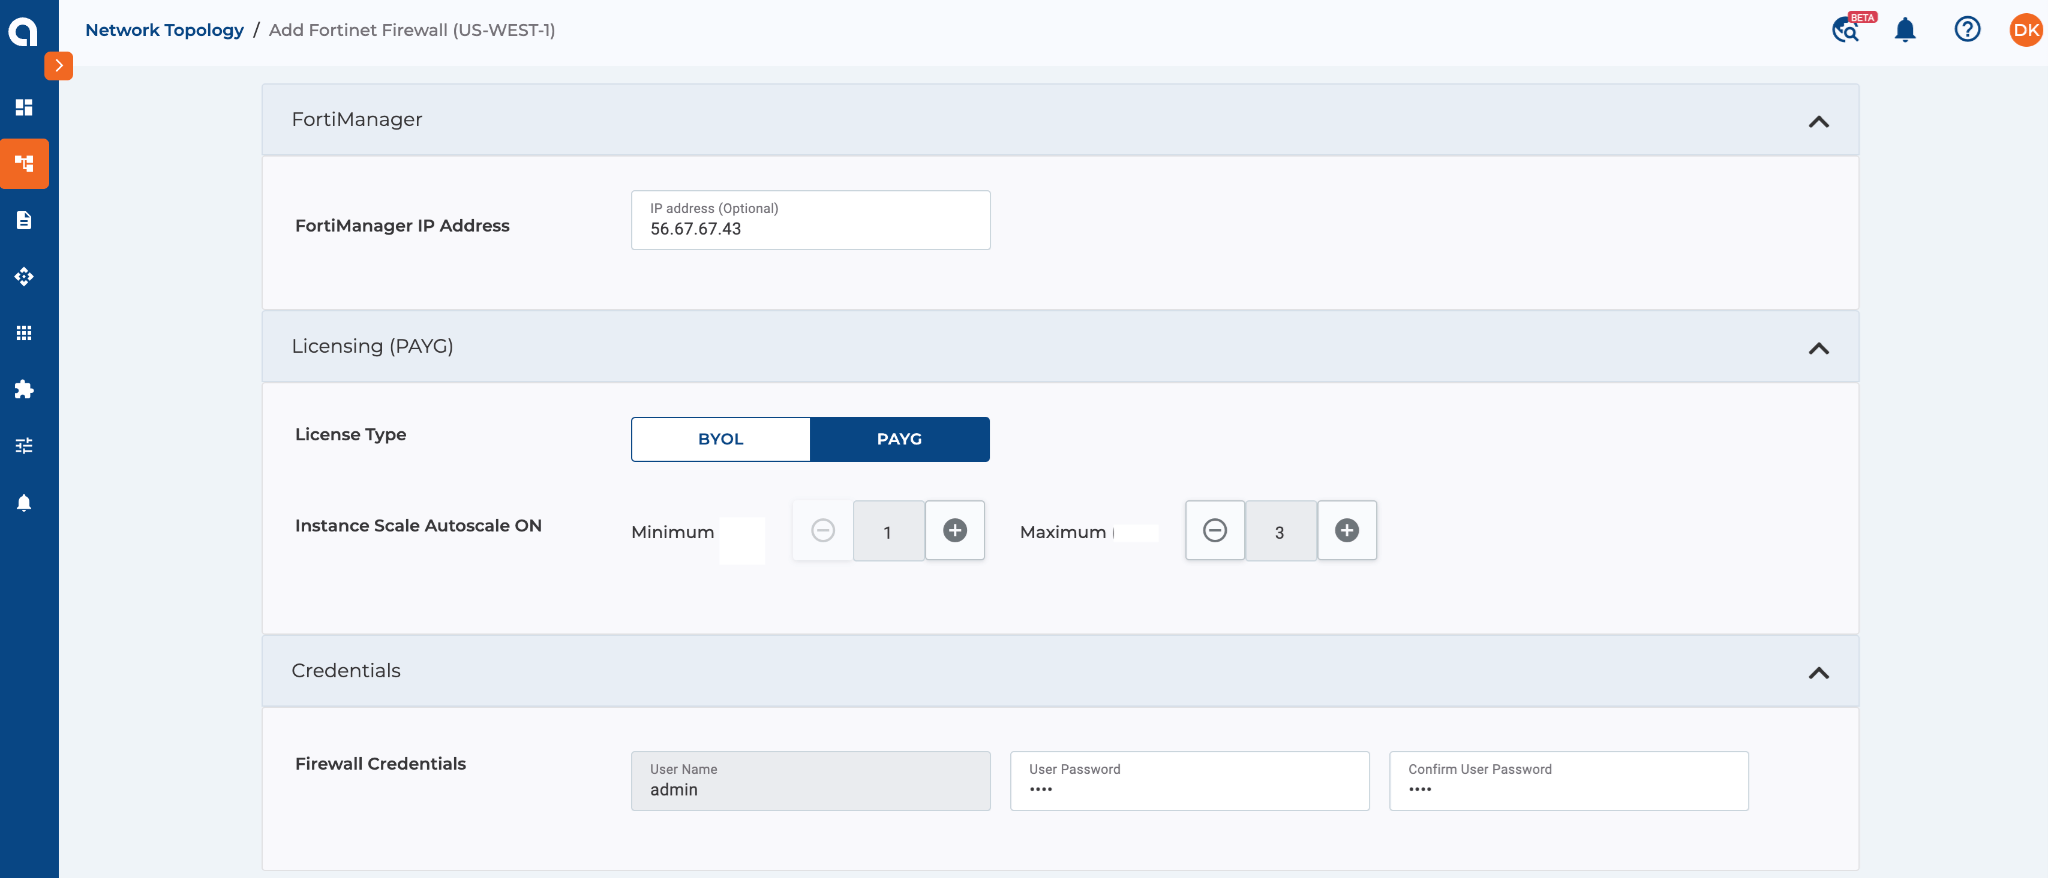Click the "Firewall Credentials" label
The height and width of the screenshot is (878, 2048).
tap(380, 763)
